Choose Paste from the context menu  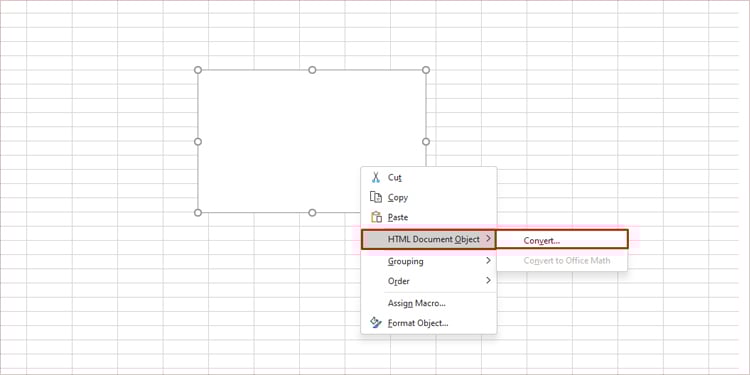click(x=429, y=218)
